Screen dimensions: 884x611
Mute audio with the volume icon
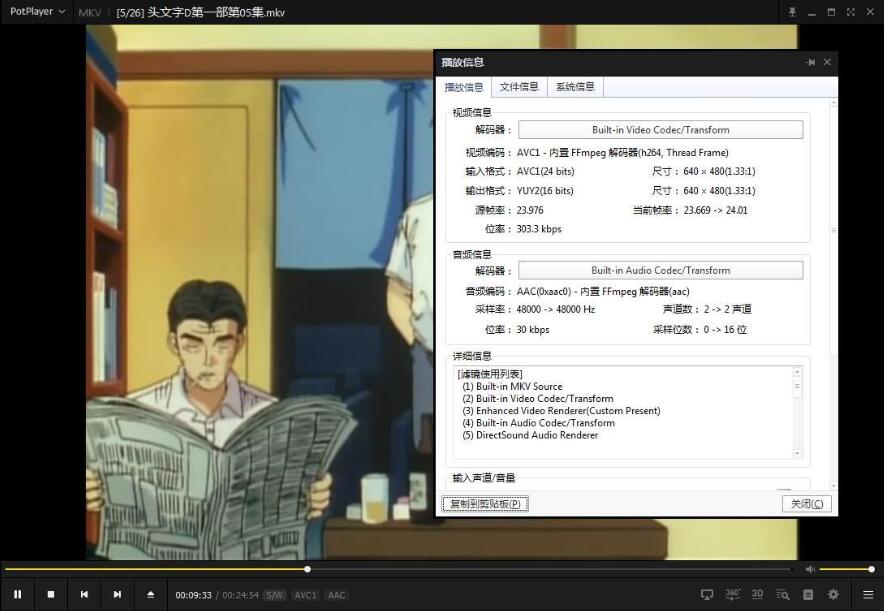[x=810, y=570]
